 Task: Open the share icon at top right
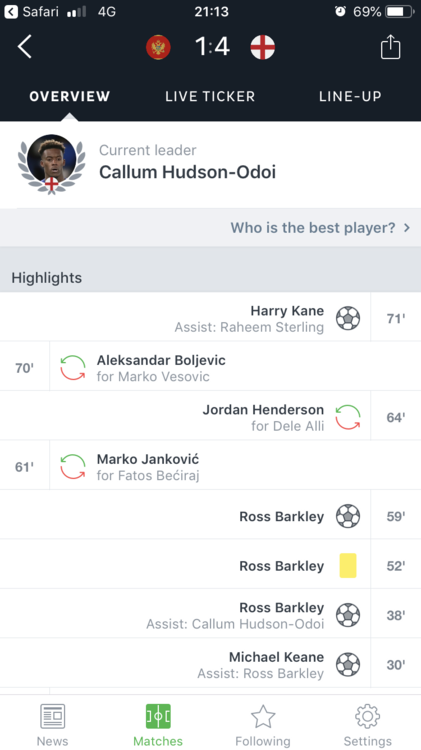point(390,47)
